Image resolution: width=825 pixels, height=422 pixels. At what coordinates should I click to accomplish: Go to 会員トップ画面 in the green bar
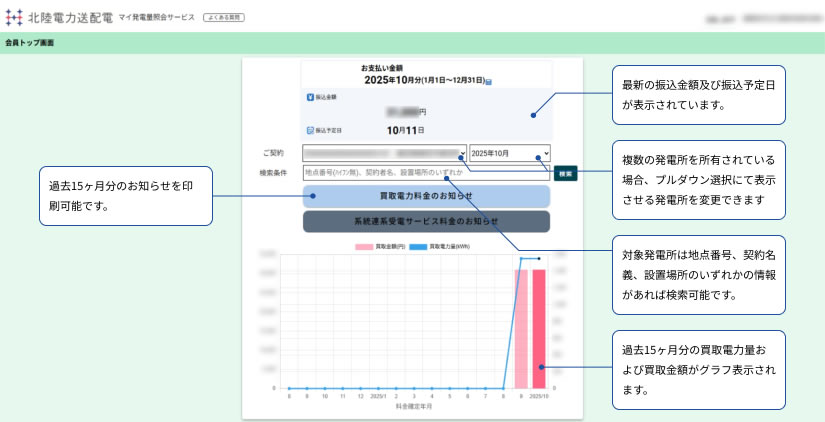click(x=30, y=43)
